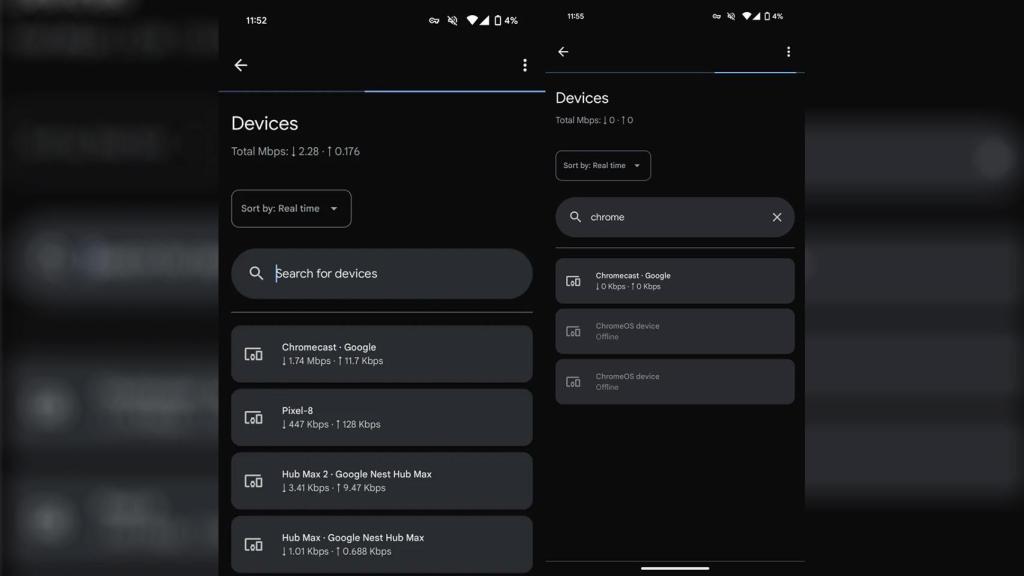Tap Wi-Fi icon in left status bar
Screen dimensions: 1024x576
472,20
